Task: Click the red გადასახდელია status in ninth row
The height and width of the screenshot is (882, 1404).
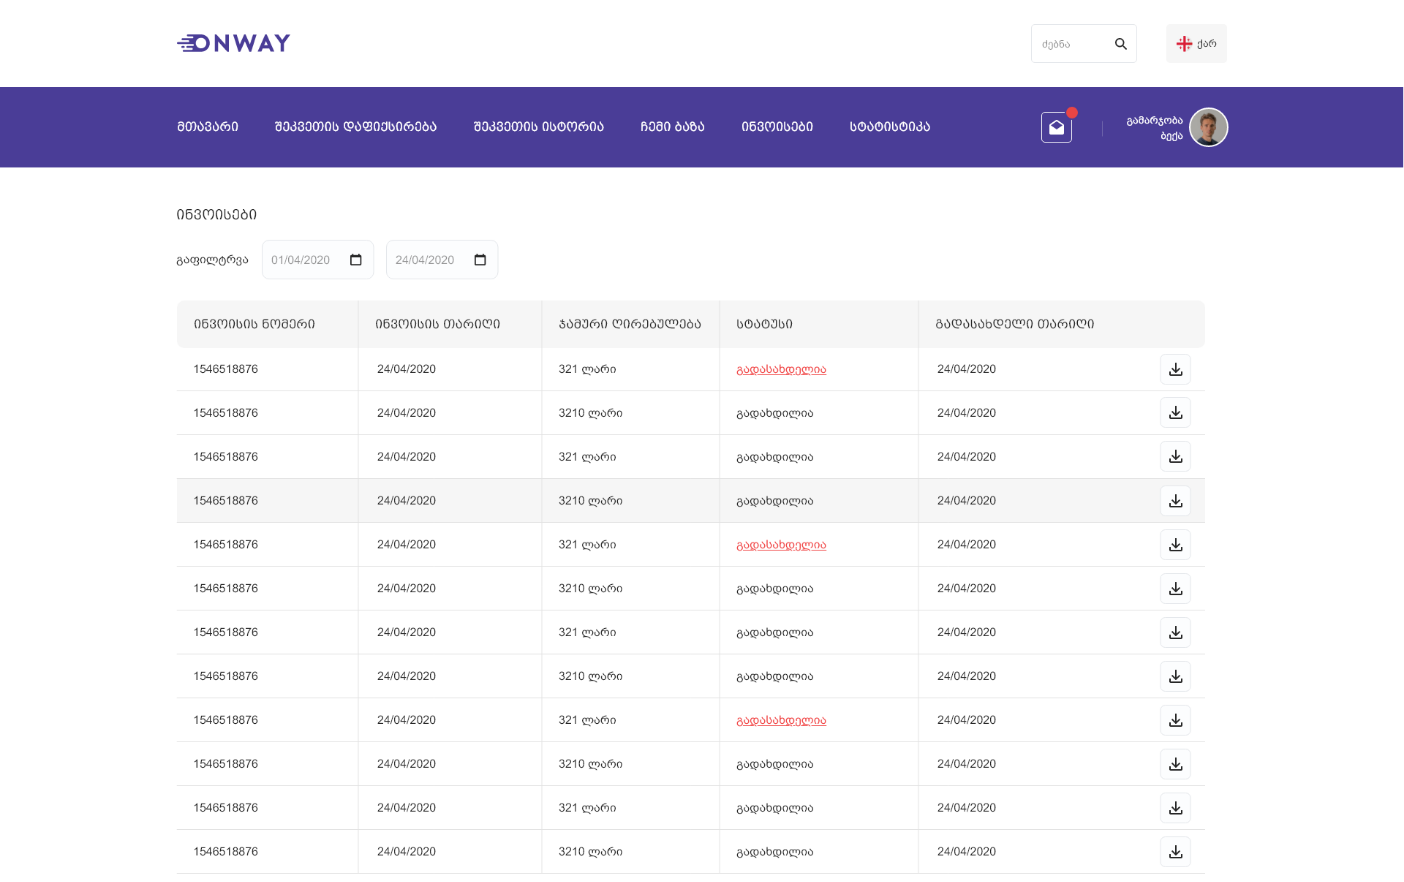Action: [781, 721]
